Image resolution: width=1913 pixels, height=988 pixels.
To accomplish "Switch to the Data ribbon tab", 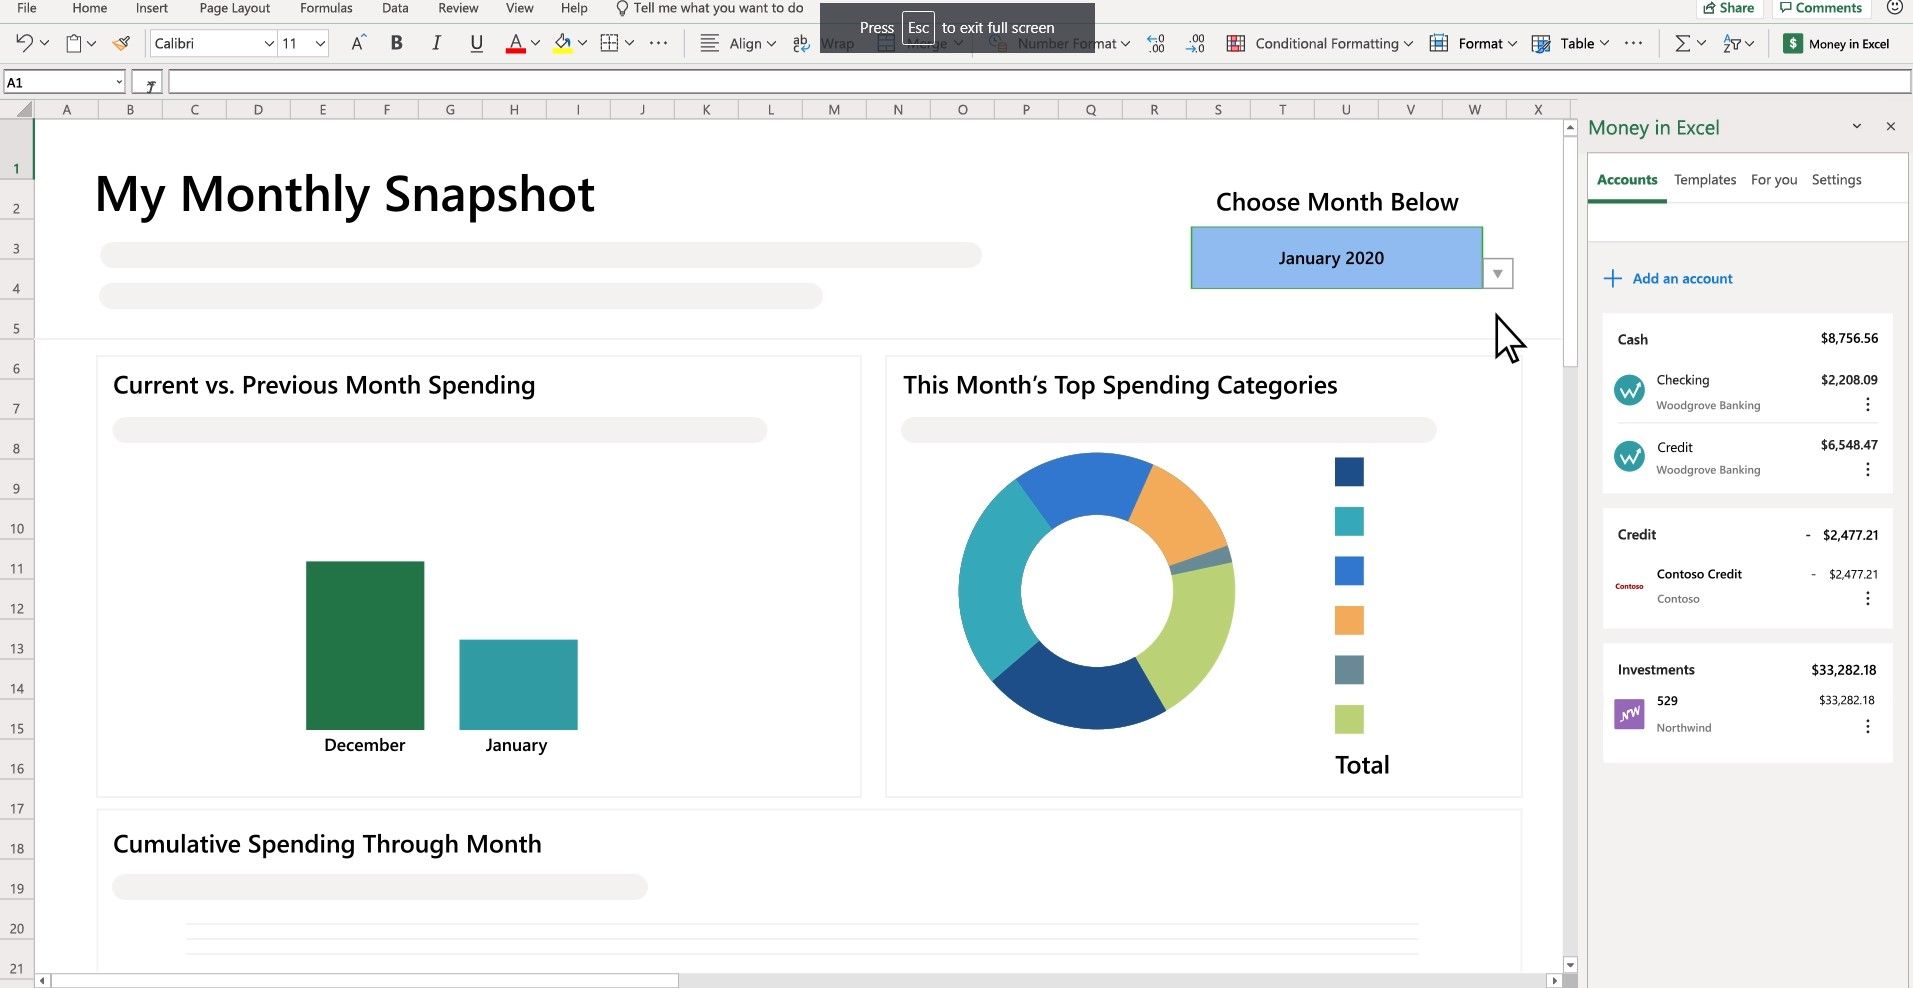I will click(x=395, y=8).
